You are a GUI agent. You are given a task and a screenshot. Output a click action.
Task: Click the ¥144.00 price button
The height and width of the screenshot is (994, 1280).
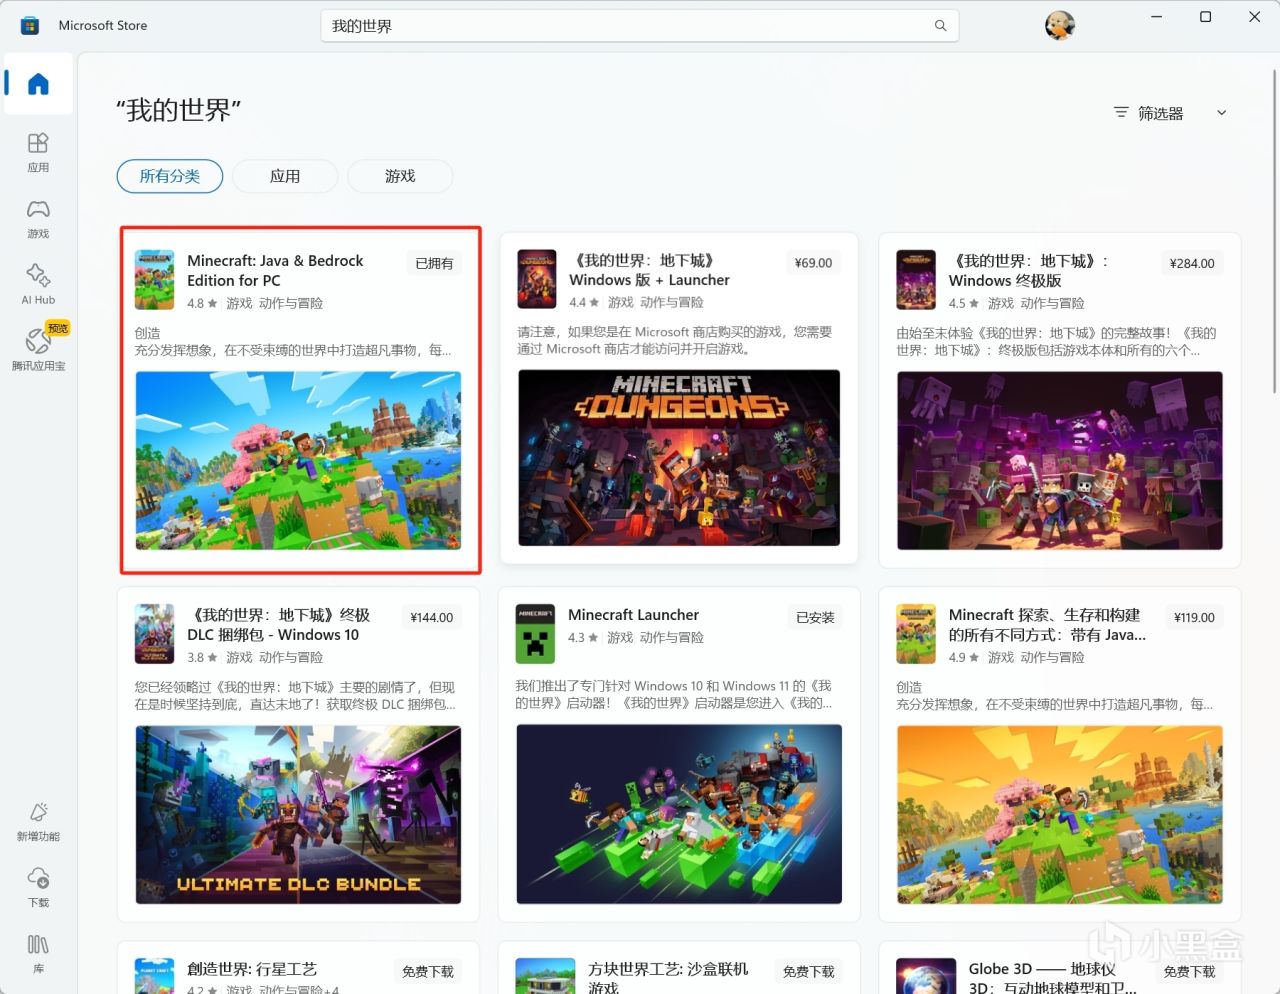431,617
